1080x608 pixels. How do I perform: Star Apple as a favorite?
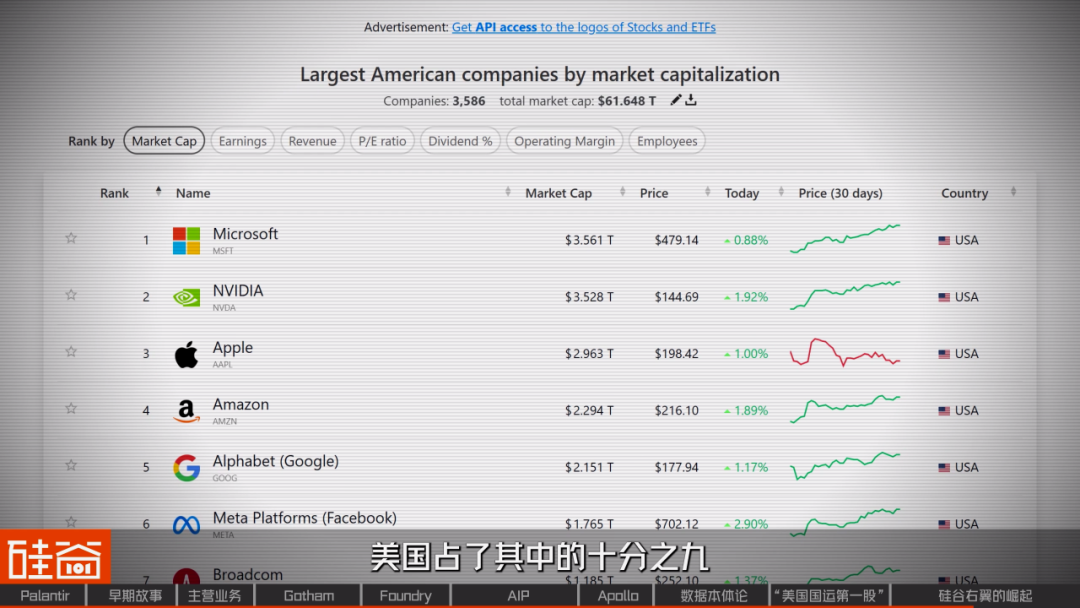coord(71,352)
